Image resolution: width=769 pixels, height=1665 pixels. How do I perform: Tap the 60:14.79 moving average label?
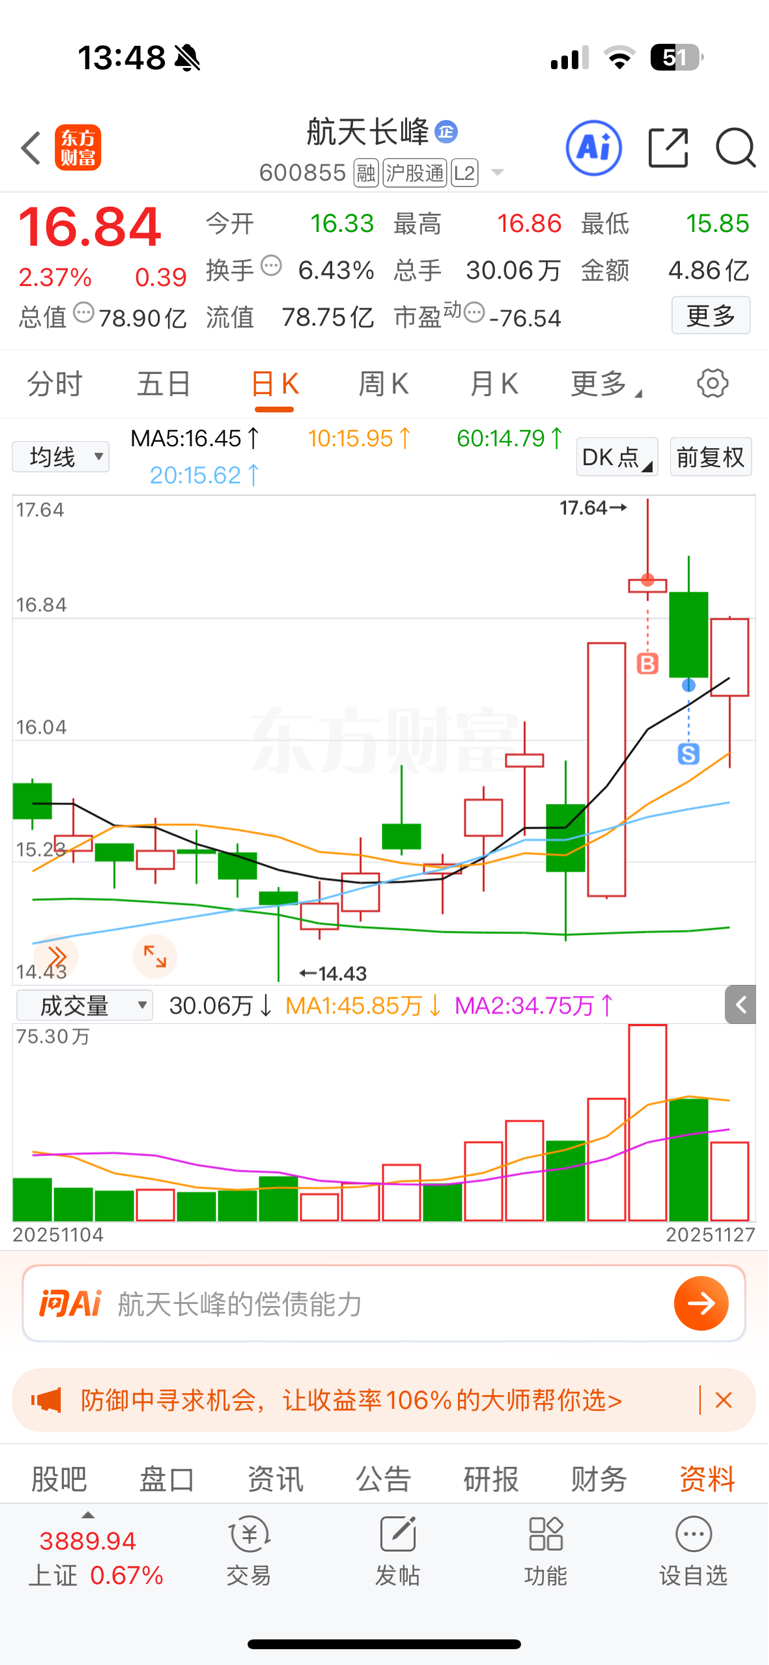[x=510, y=438]
